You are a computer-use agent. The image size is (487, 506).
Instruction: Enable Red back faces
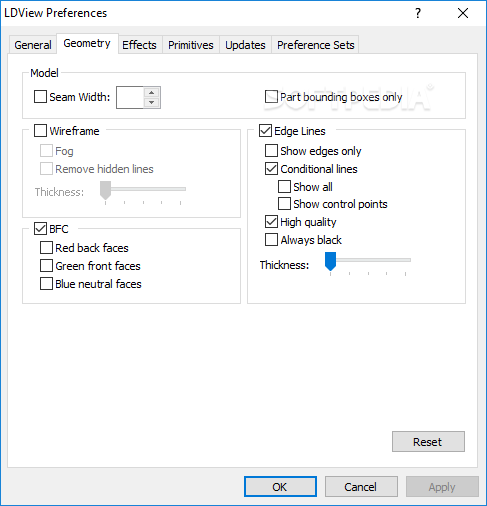point(46,248)
